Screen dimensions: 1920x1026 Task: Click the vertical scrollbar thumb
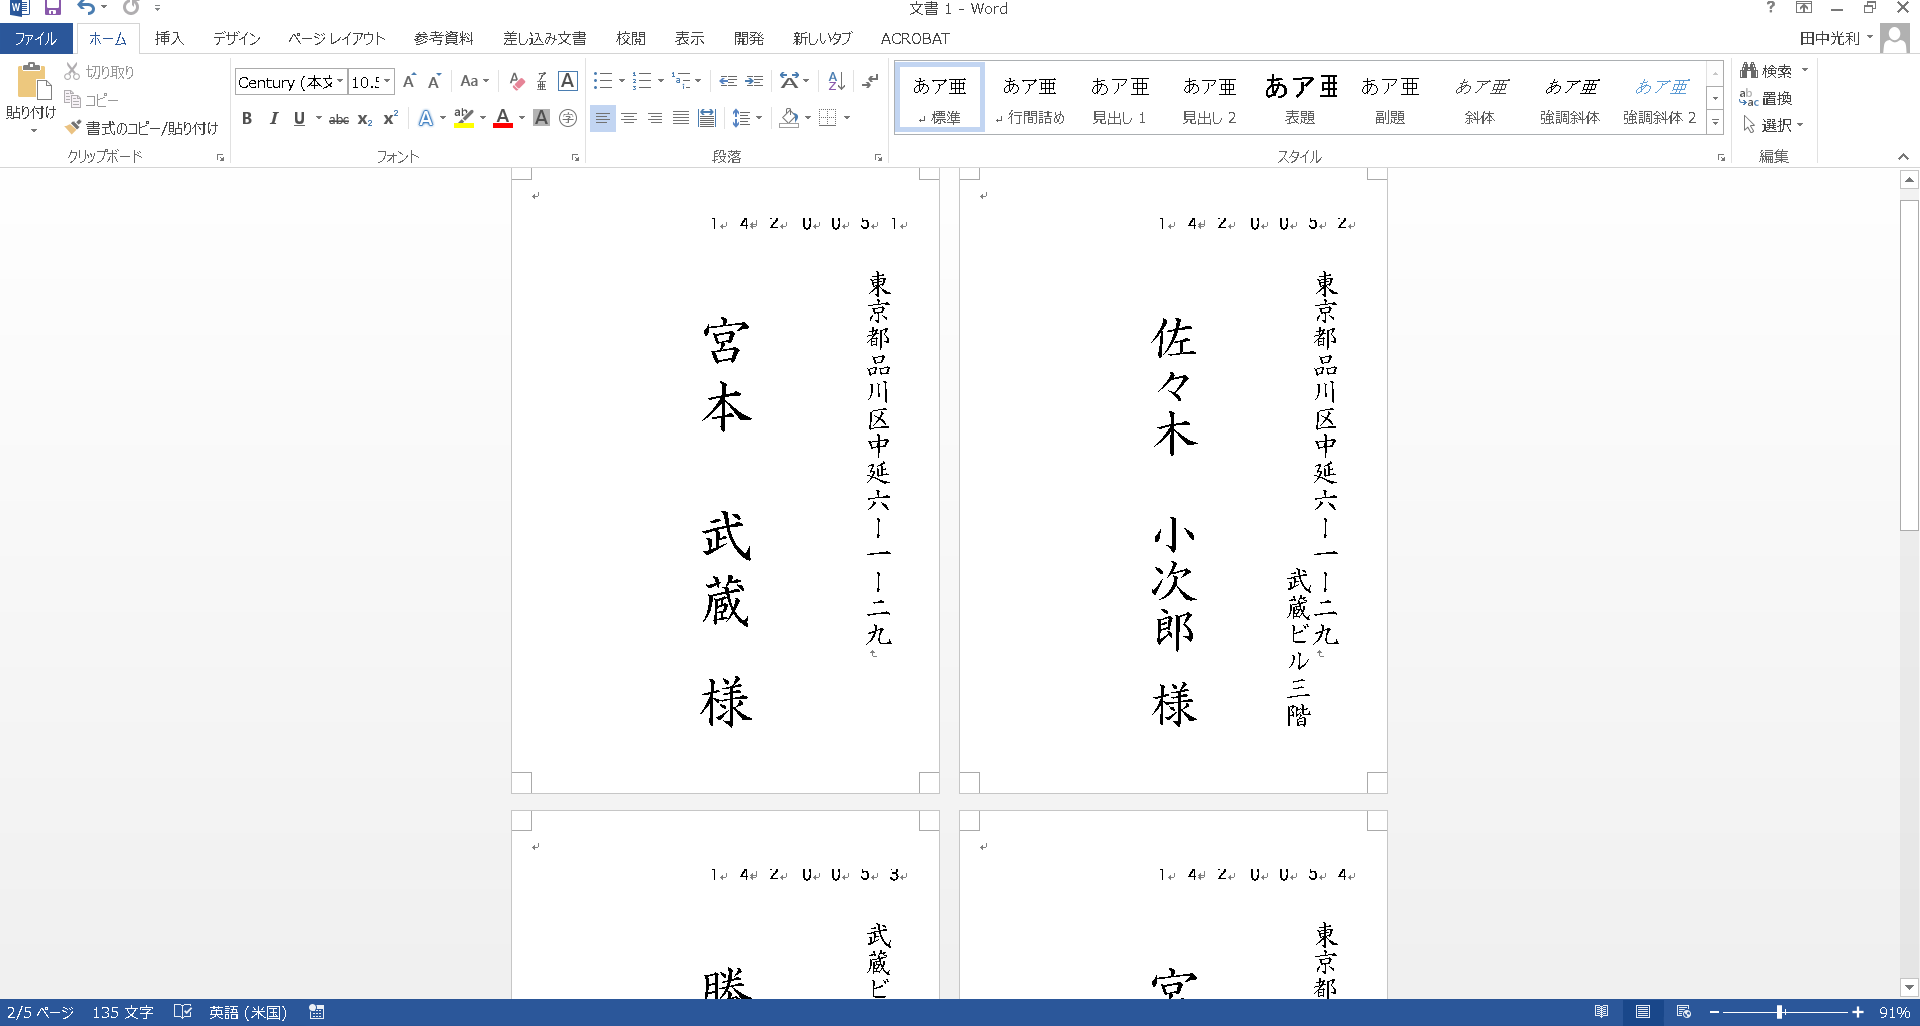click(1909, 365)
